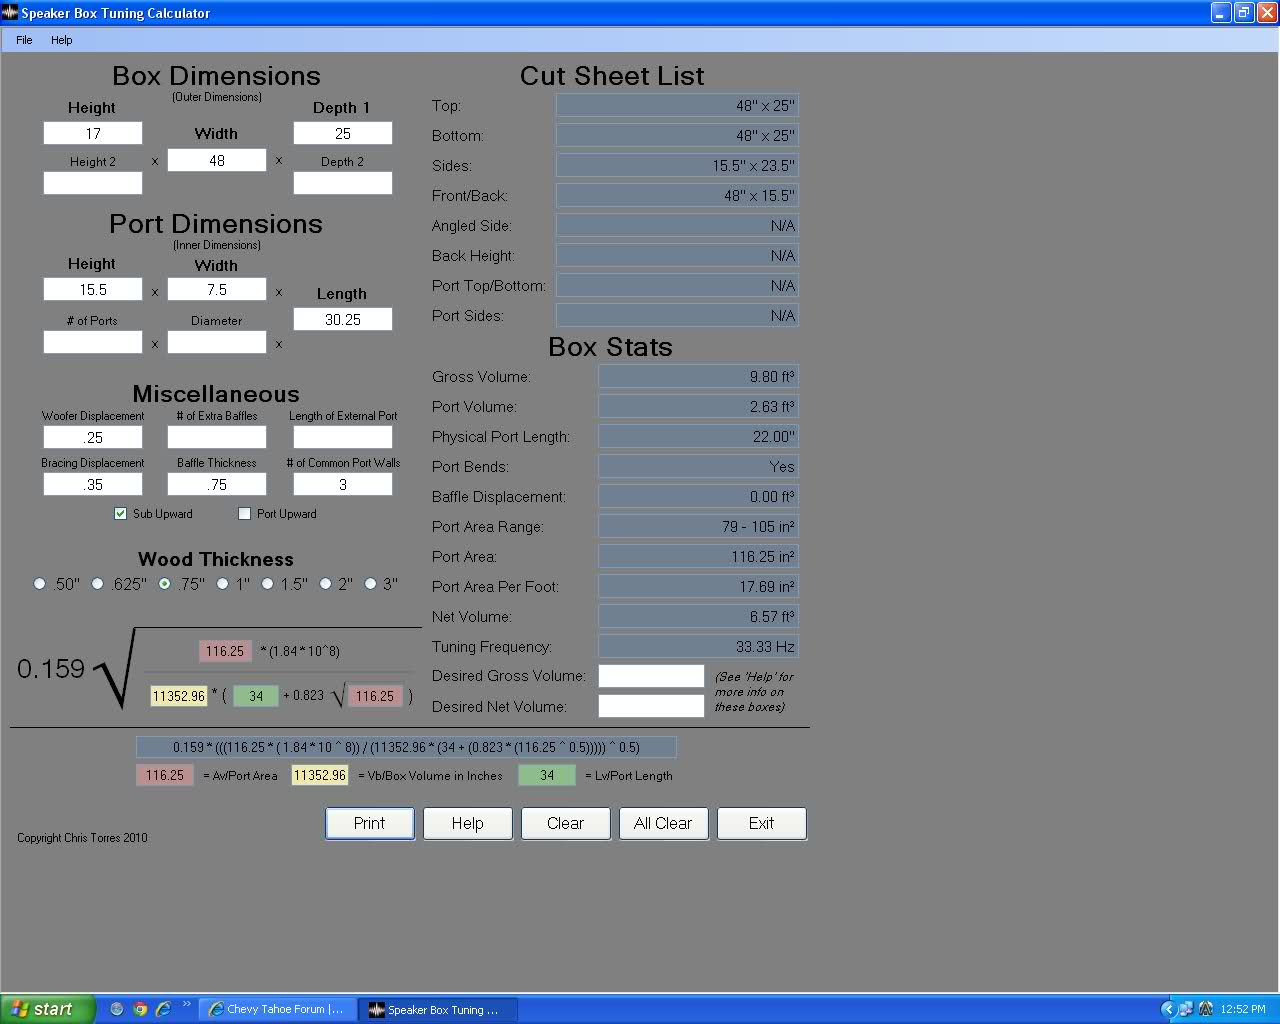The image size is (1280, 1024).
Task: Click the # of Extra Baffles field
Action: [217, 437]
